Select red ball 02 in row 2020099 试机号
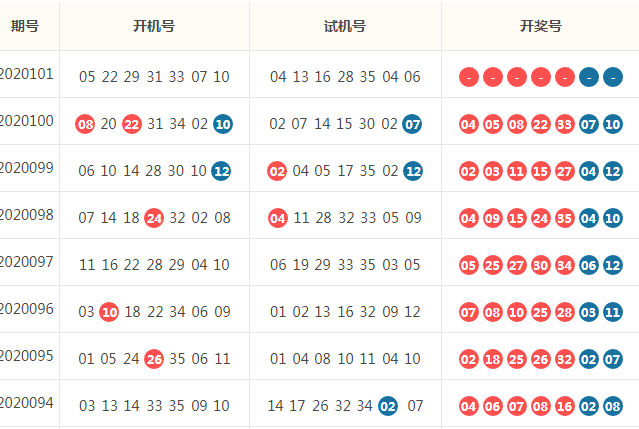The height and width of the screenshot is (429, 639). tap(277, 171)
